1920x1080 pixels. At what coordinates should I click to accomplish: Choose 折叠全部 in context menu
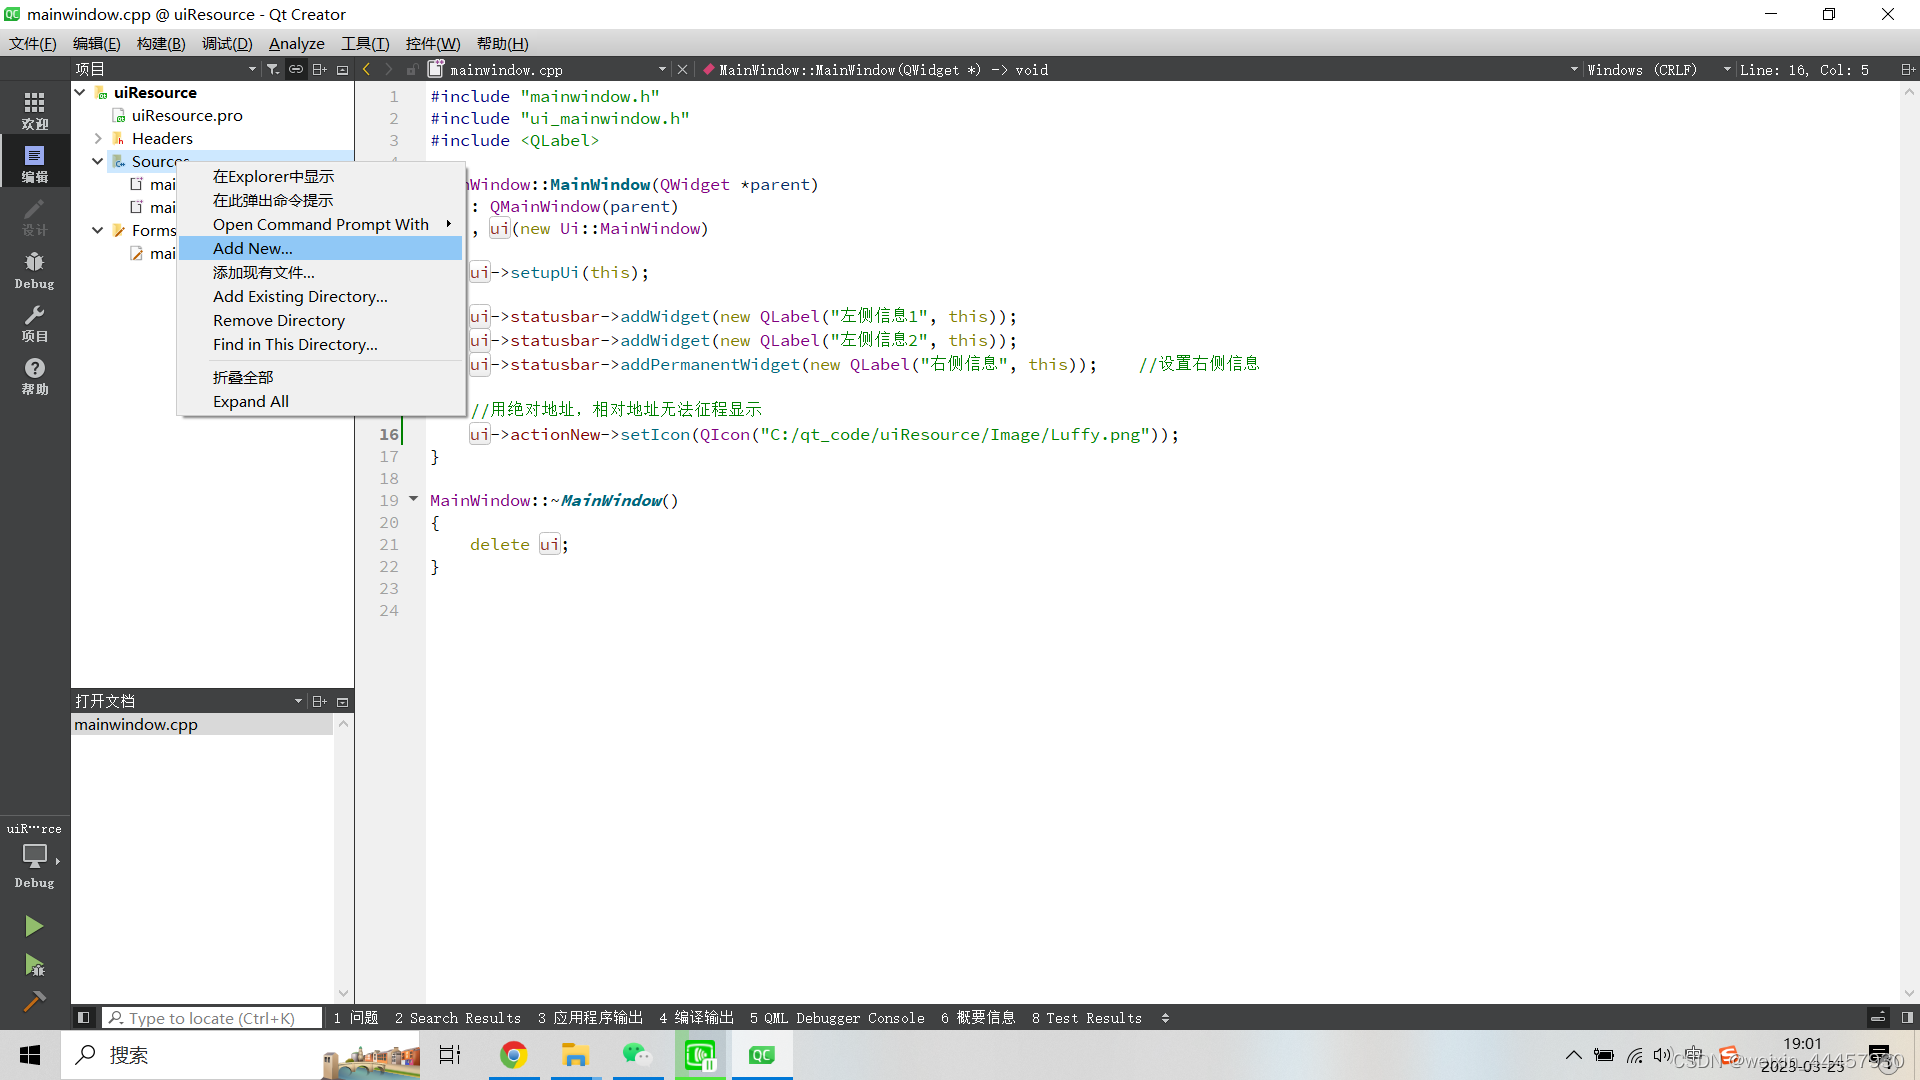tap(320, 377)
